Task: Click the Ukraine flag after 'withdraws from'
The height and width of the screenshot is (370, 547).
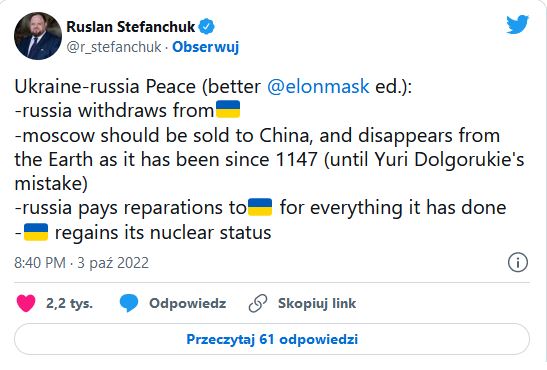Action: 228,109
